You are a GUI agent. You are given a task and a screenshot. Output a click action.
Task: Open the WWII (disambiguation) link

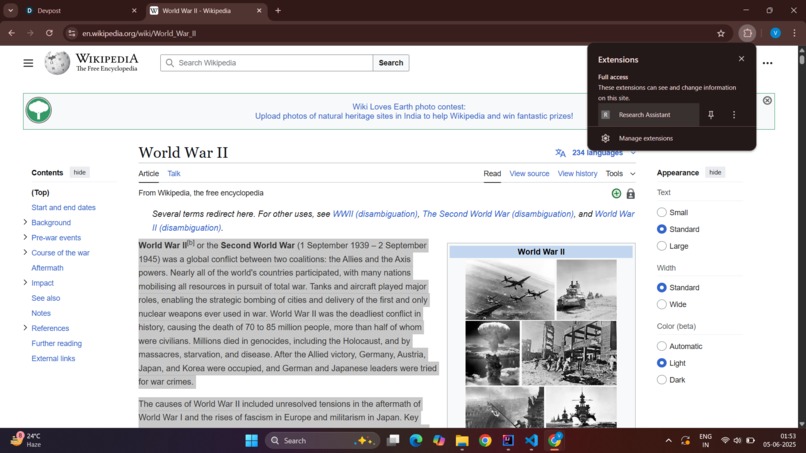[x=375, y=214]
